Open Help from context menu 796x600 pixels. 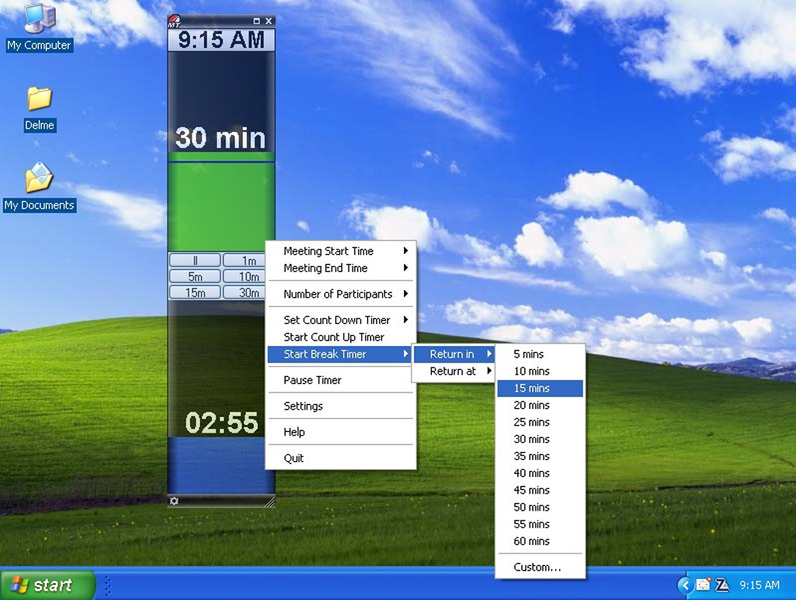click(x=341, y=432)
